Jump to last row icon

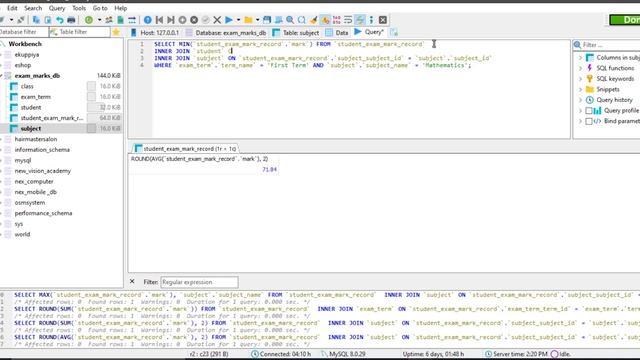[x=171, y=20]
